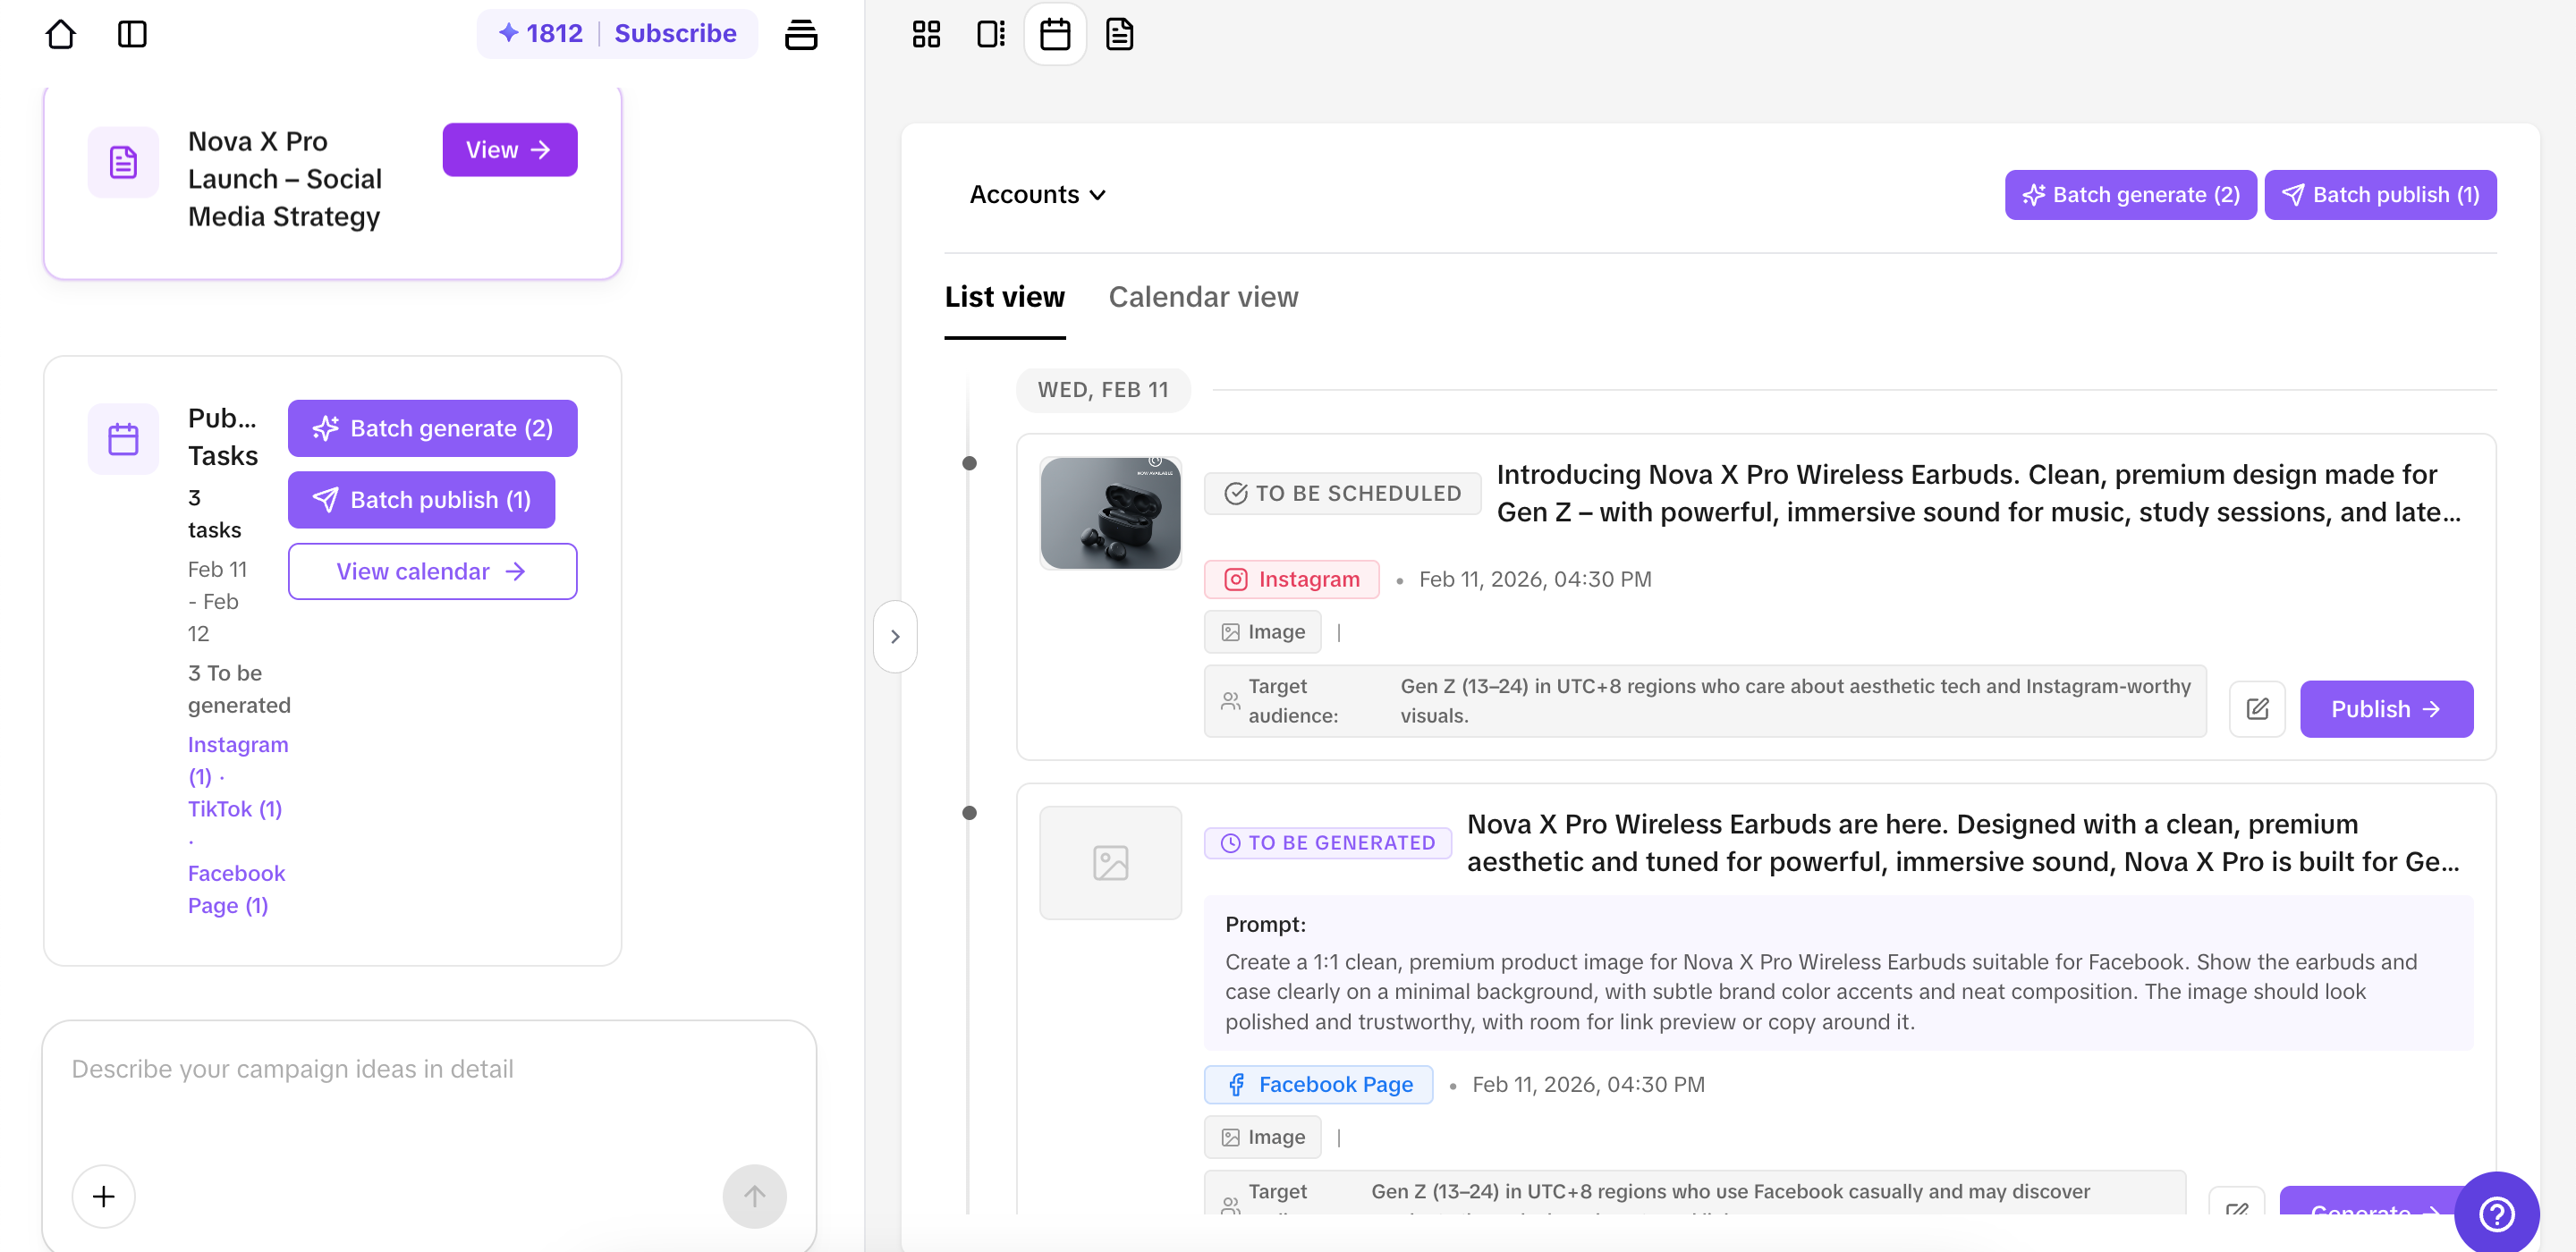
Task: Open the document notes icon
Action: [x=1119, y=34]
